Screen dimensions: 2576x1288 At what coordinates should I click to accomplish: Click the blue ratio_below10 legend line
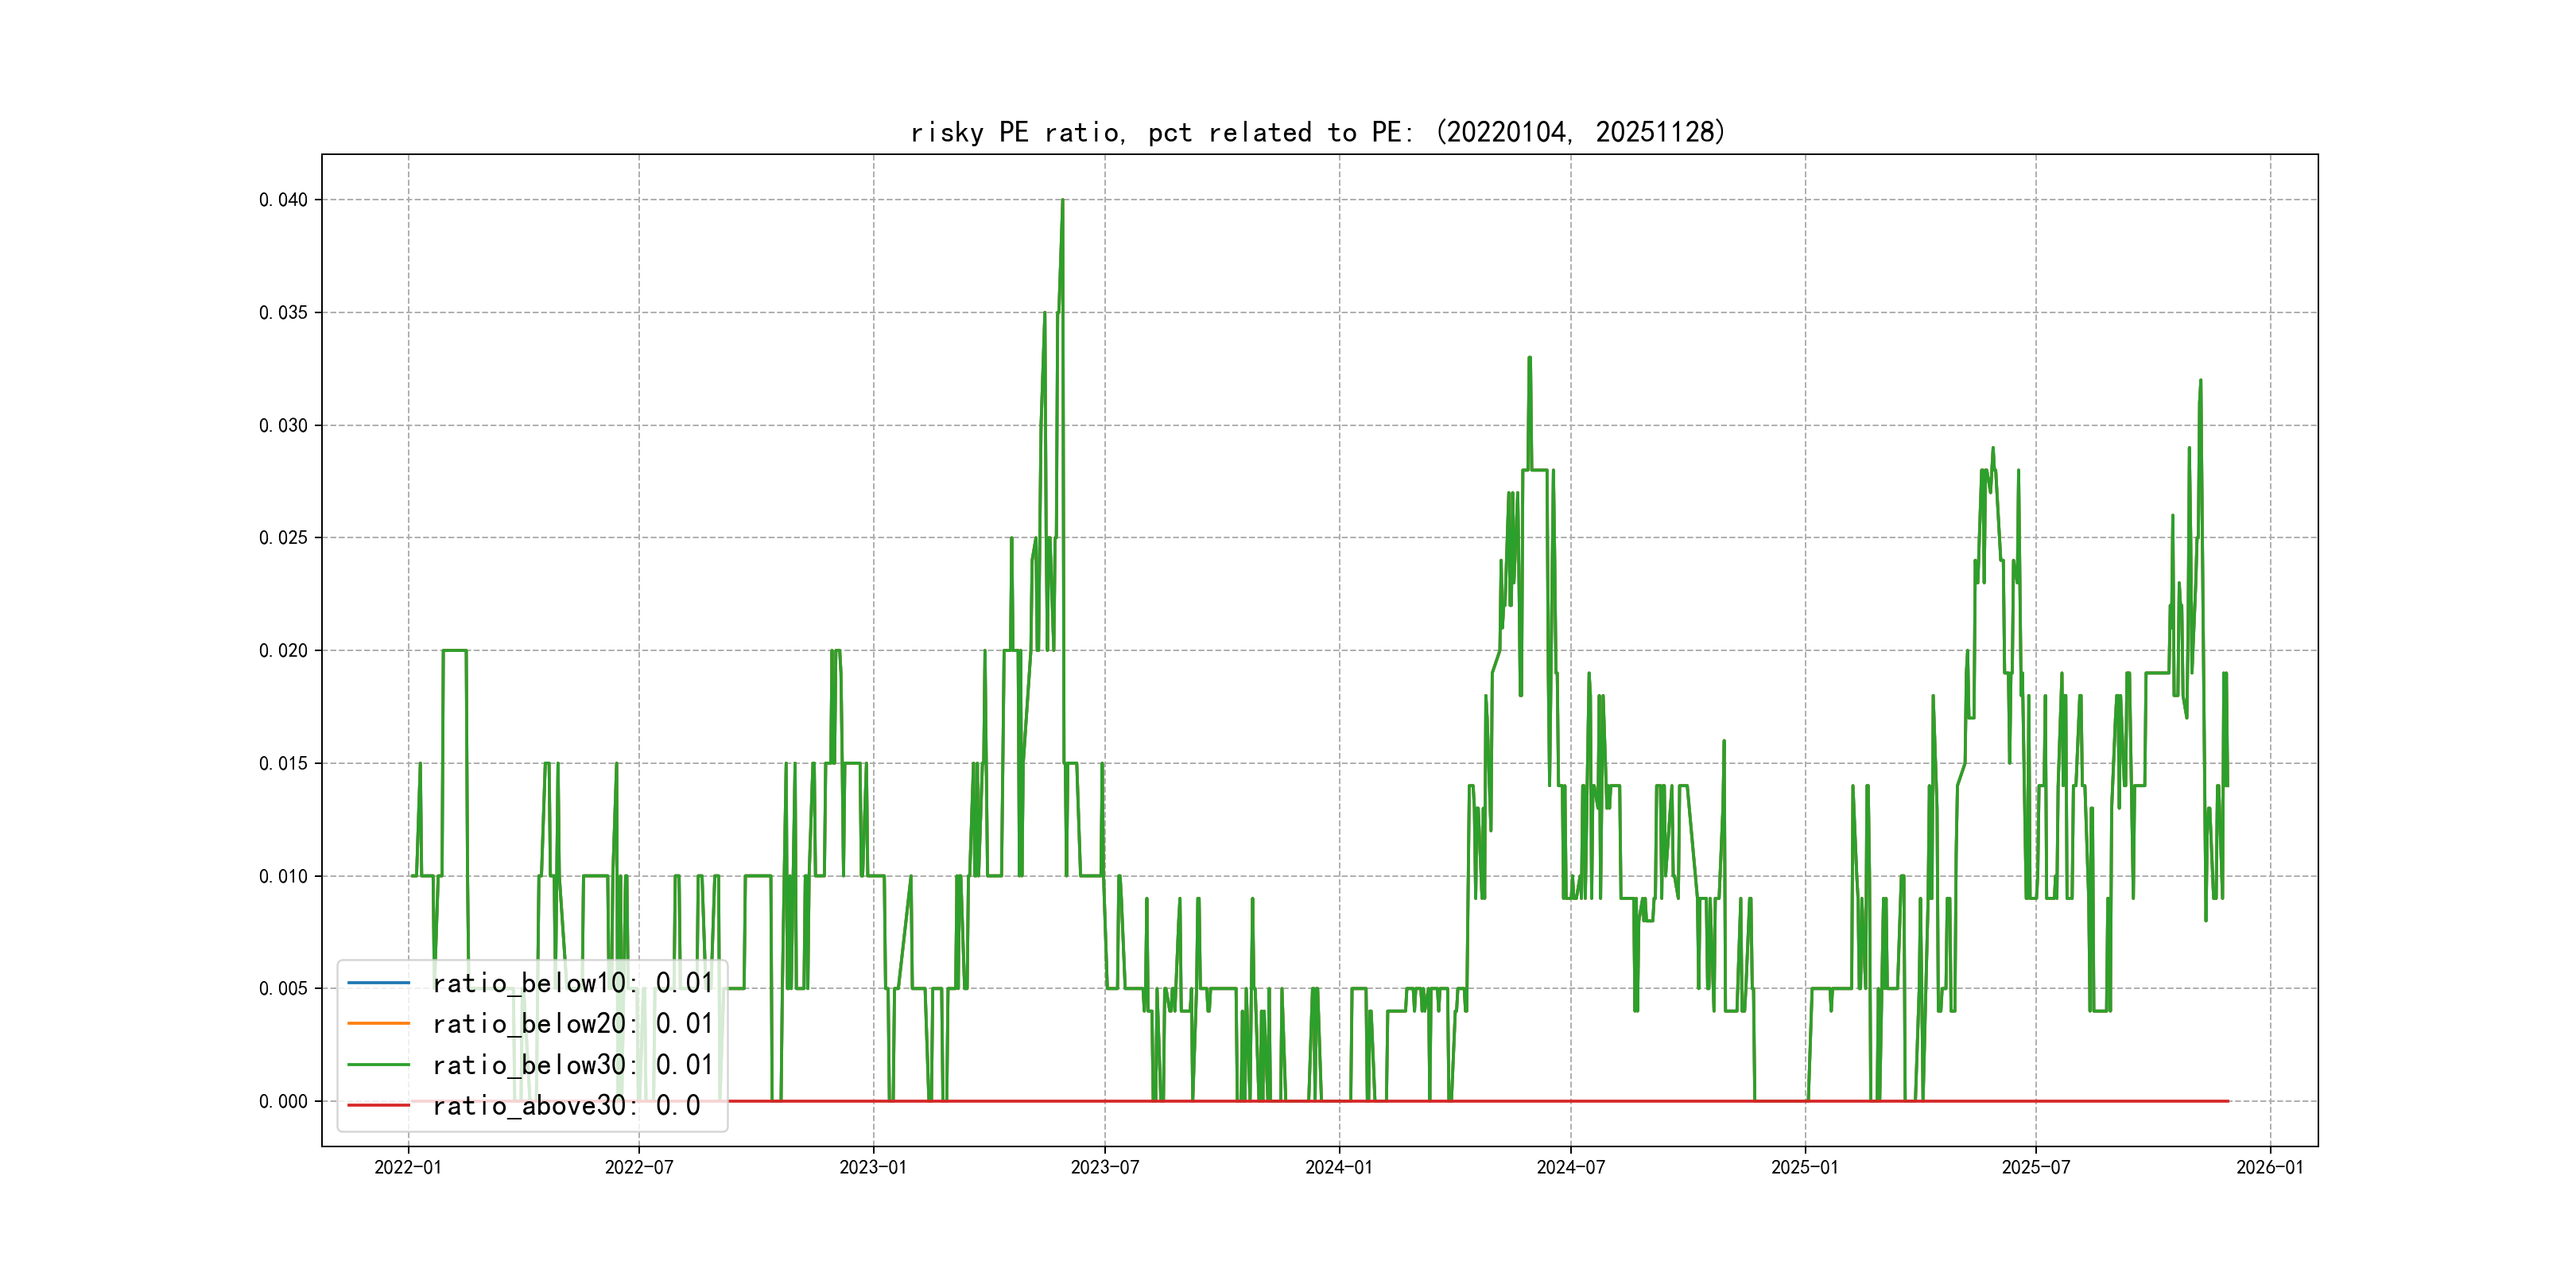click(378, 983)
